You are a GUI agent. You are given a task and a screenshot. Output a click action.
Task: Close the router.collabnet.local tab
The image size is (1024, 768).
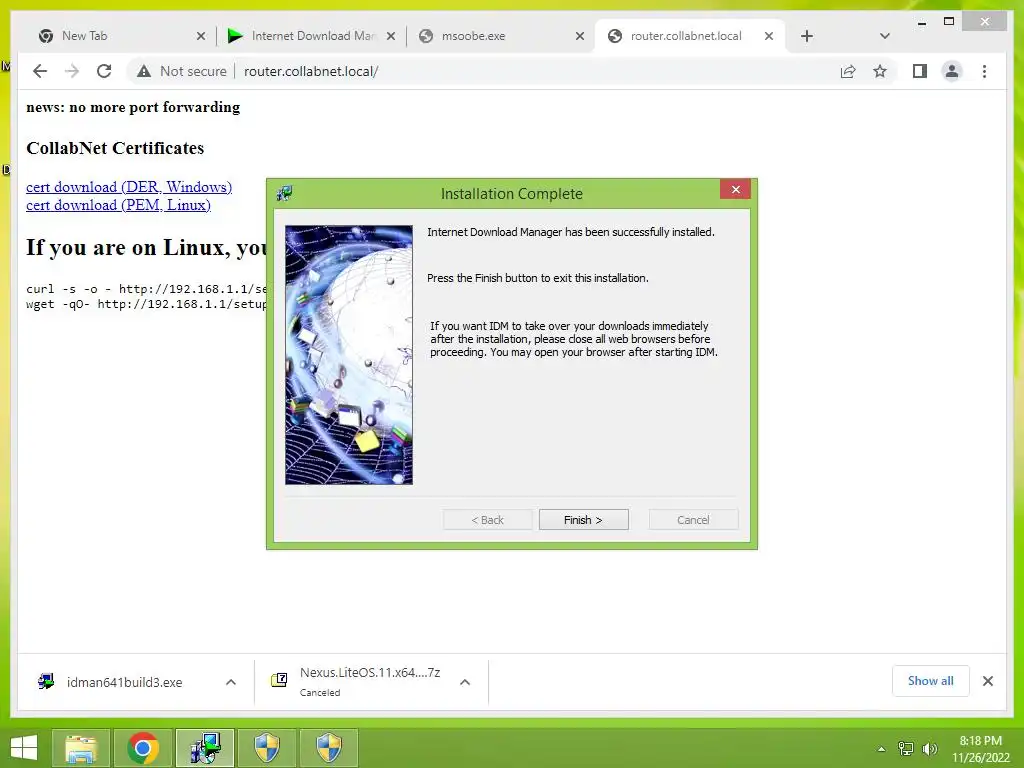(x=769, y=37)
